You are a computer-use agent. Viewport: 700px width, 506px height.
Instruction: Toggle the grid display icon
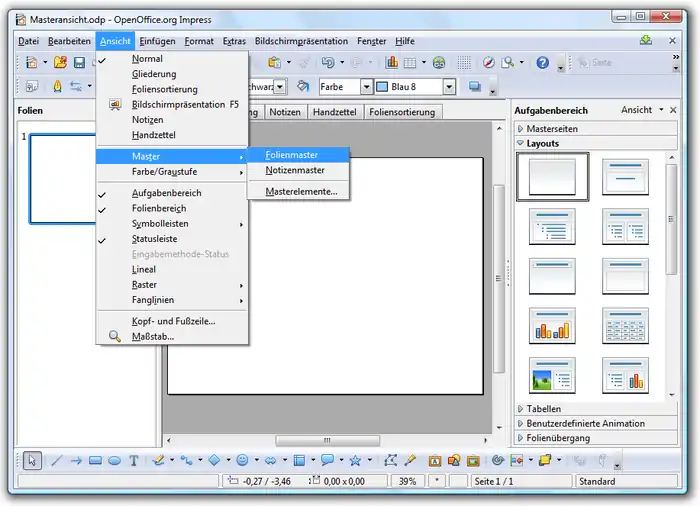click(x=464, y=63)
